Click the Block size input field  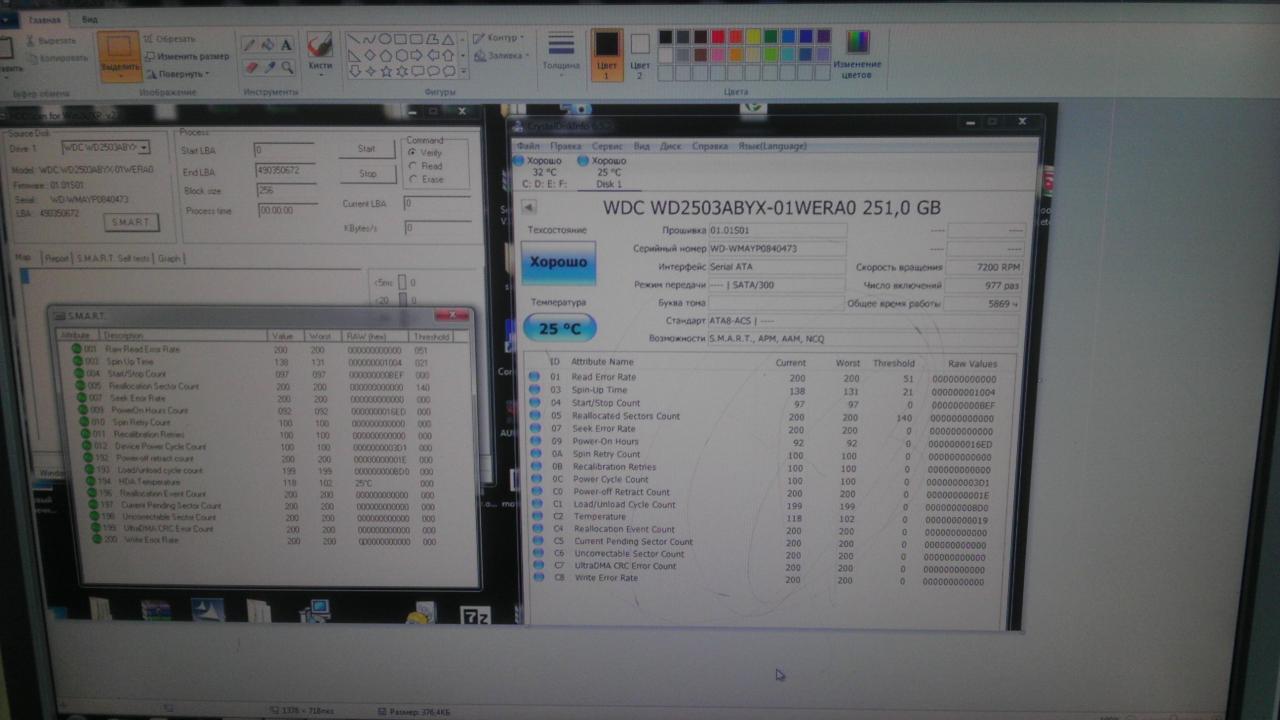pos(285,191)
